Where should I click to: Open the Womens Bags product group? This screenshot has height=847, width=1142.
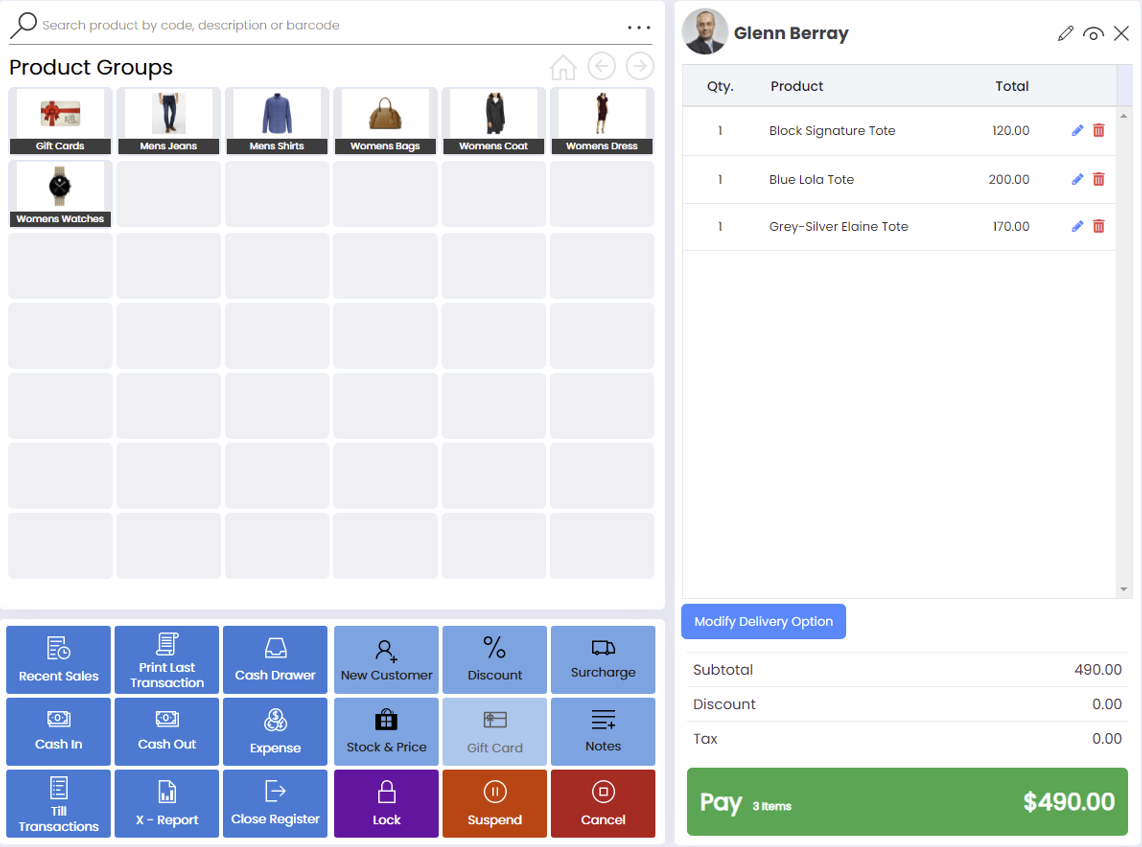coord(385,121)
